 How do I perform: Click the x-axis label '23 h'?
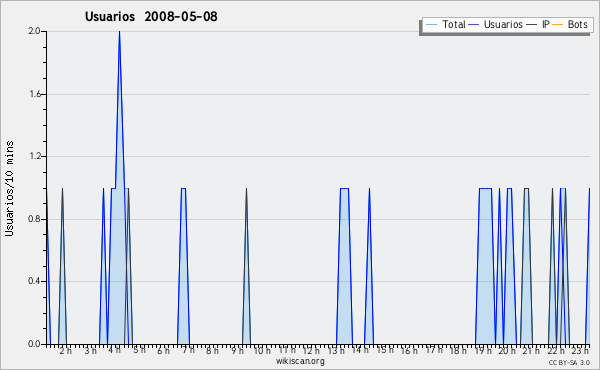coord(580,350)
